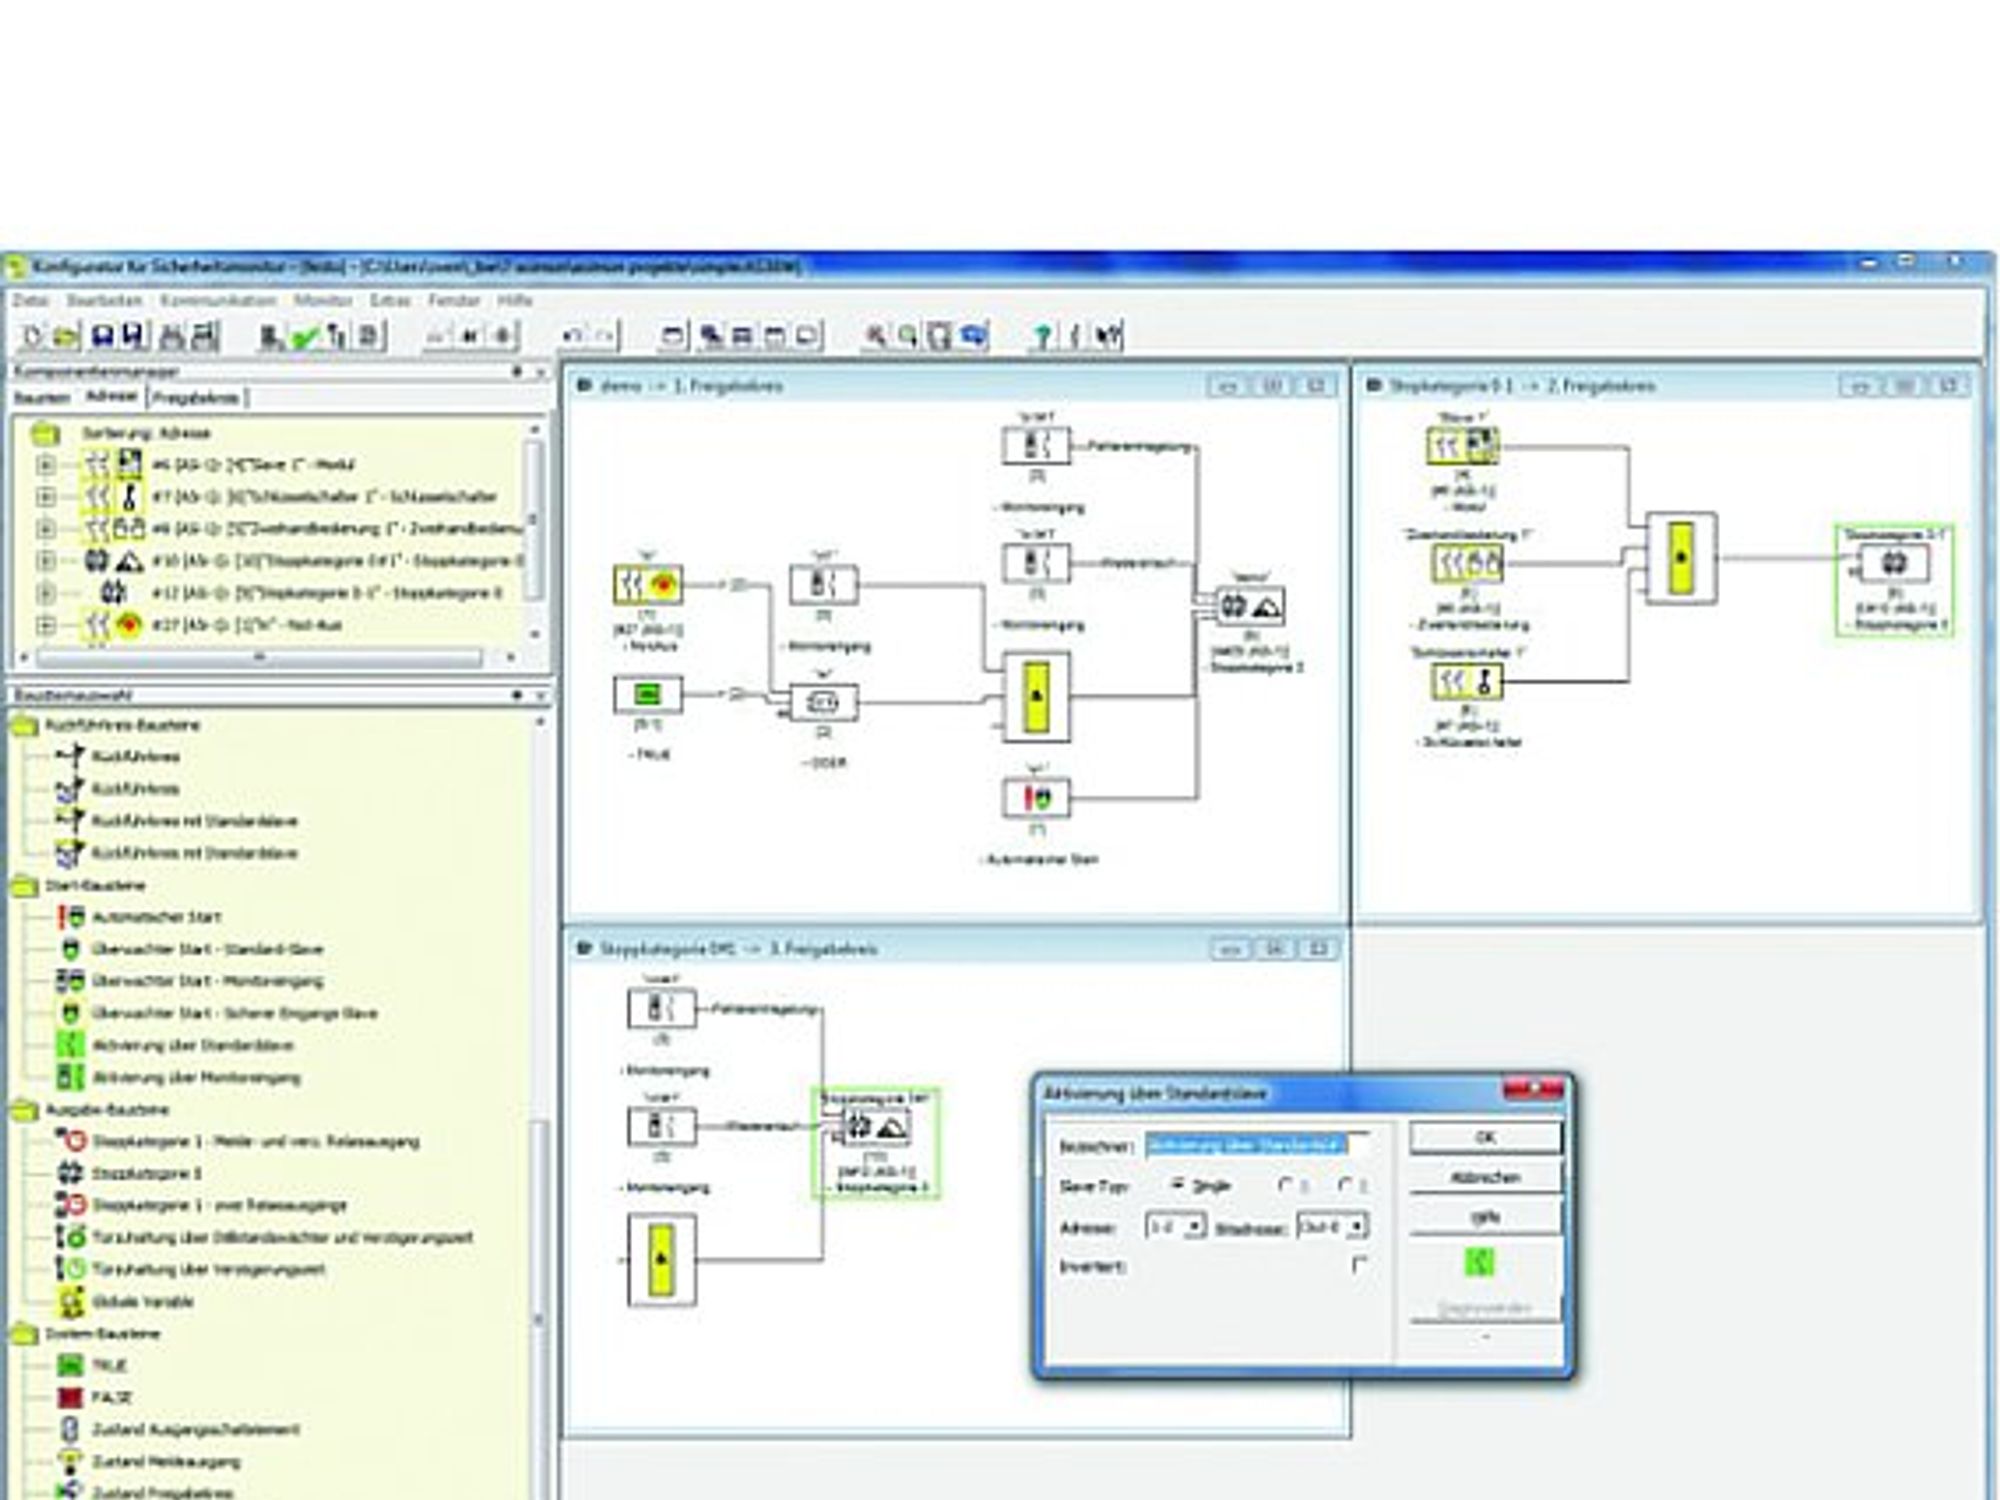Expand the #27 Not-Aus tree node
Image resolution: width=2000 pixels, height=1500 pixels.
point(45,625)
